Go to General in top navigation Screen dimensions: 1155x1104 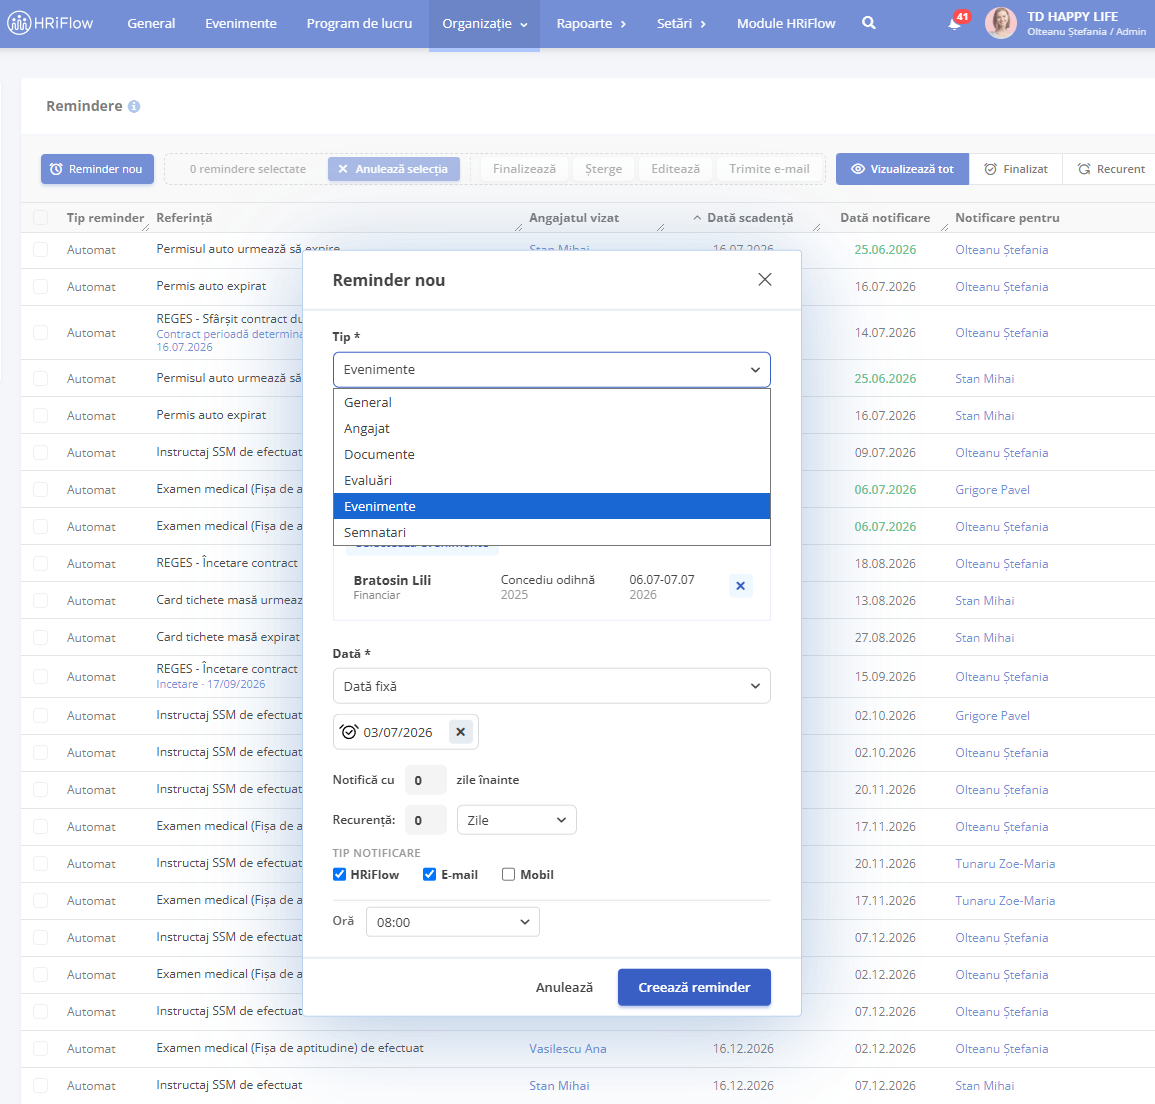(151, 24)
